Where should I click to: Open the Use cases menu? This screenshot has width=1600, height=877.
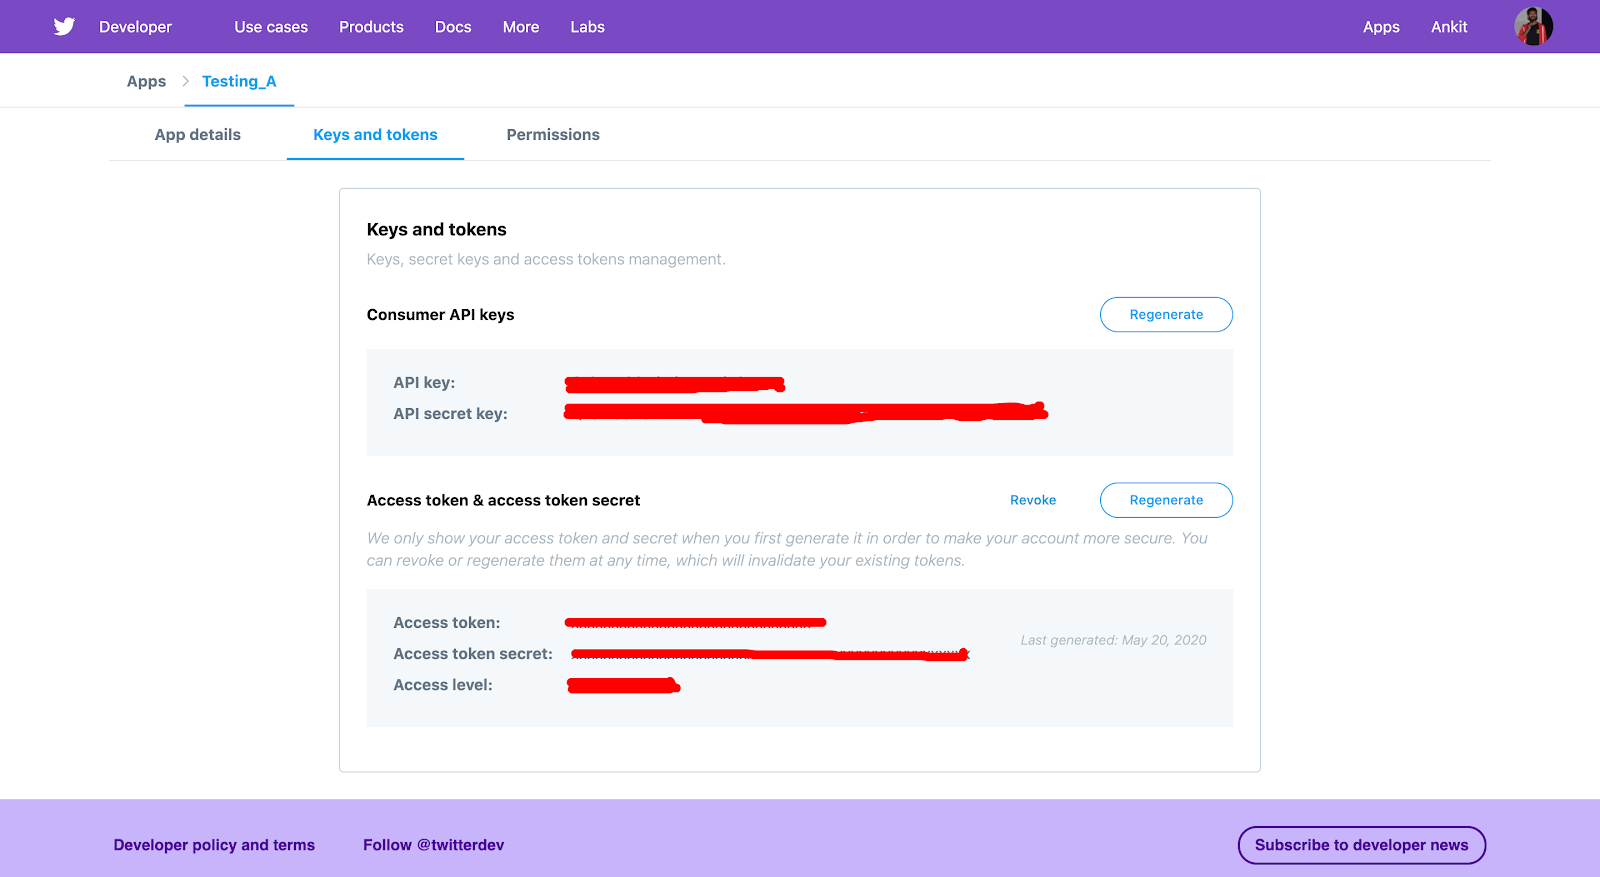point(271,27)
